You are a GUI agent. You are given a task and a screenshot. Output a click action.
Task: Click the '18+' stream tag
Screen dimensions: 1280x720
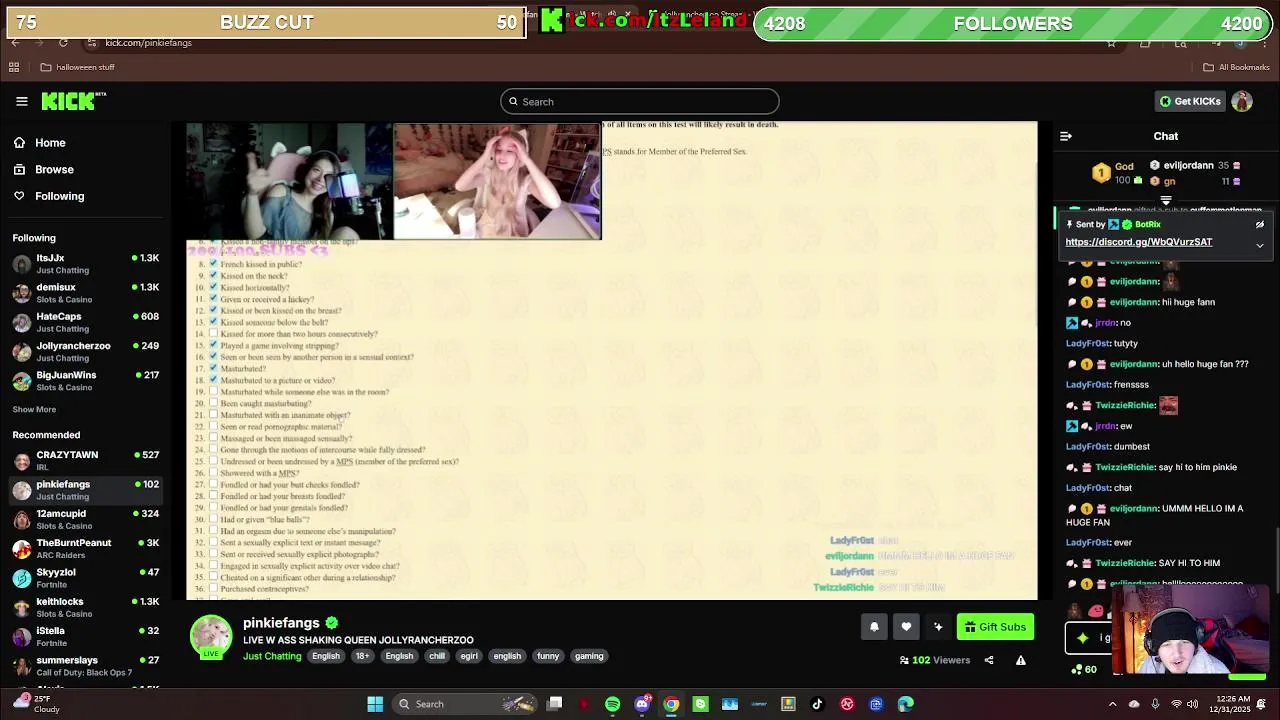point(362,656)
